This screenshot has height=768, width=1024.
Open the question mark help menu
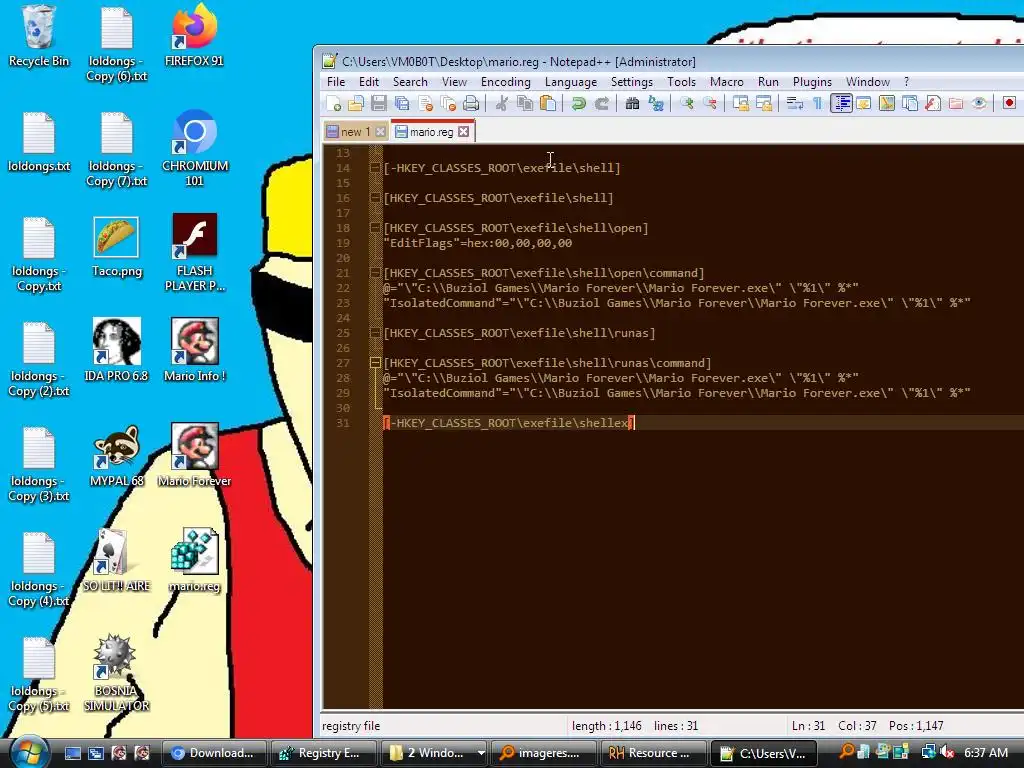(906, 82)
